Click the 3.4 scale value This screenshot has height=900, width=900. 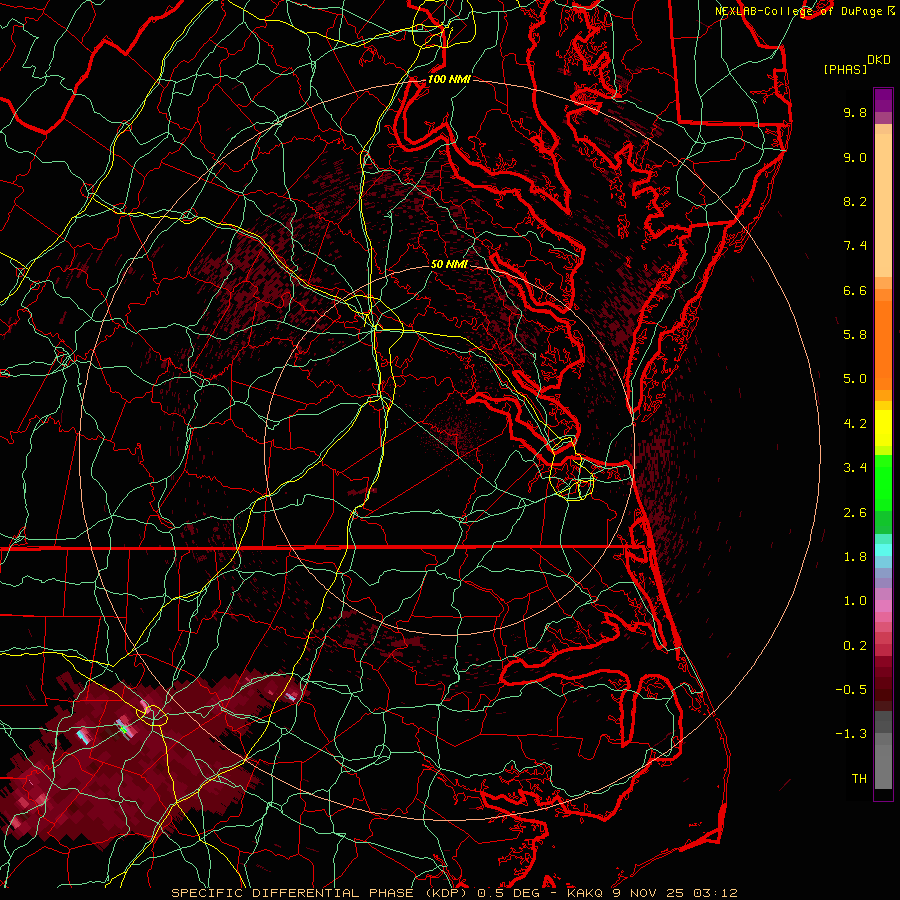click(x=855, y=468)
